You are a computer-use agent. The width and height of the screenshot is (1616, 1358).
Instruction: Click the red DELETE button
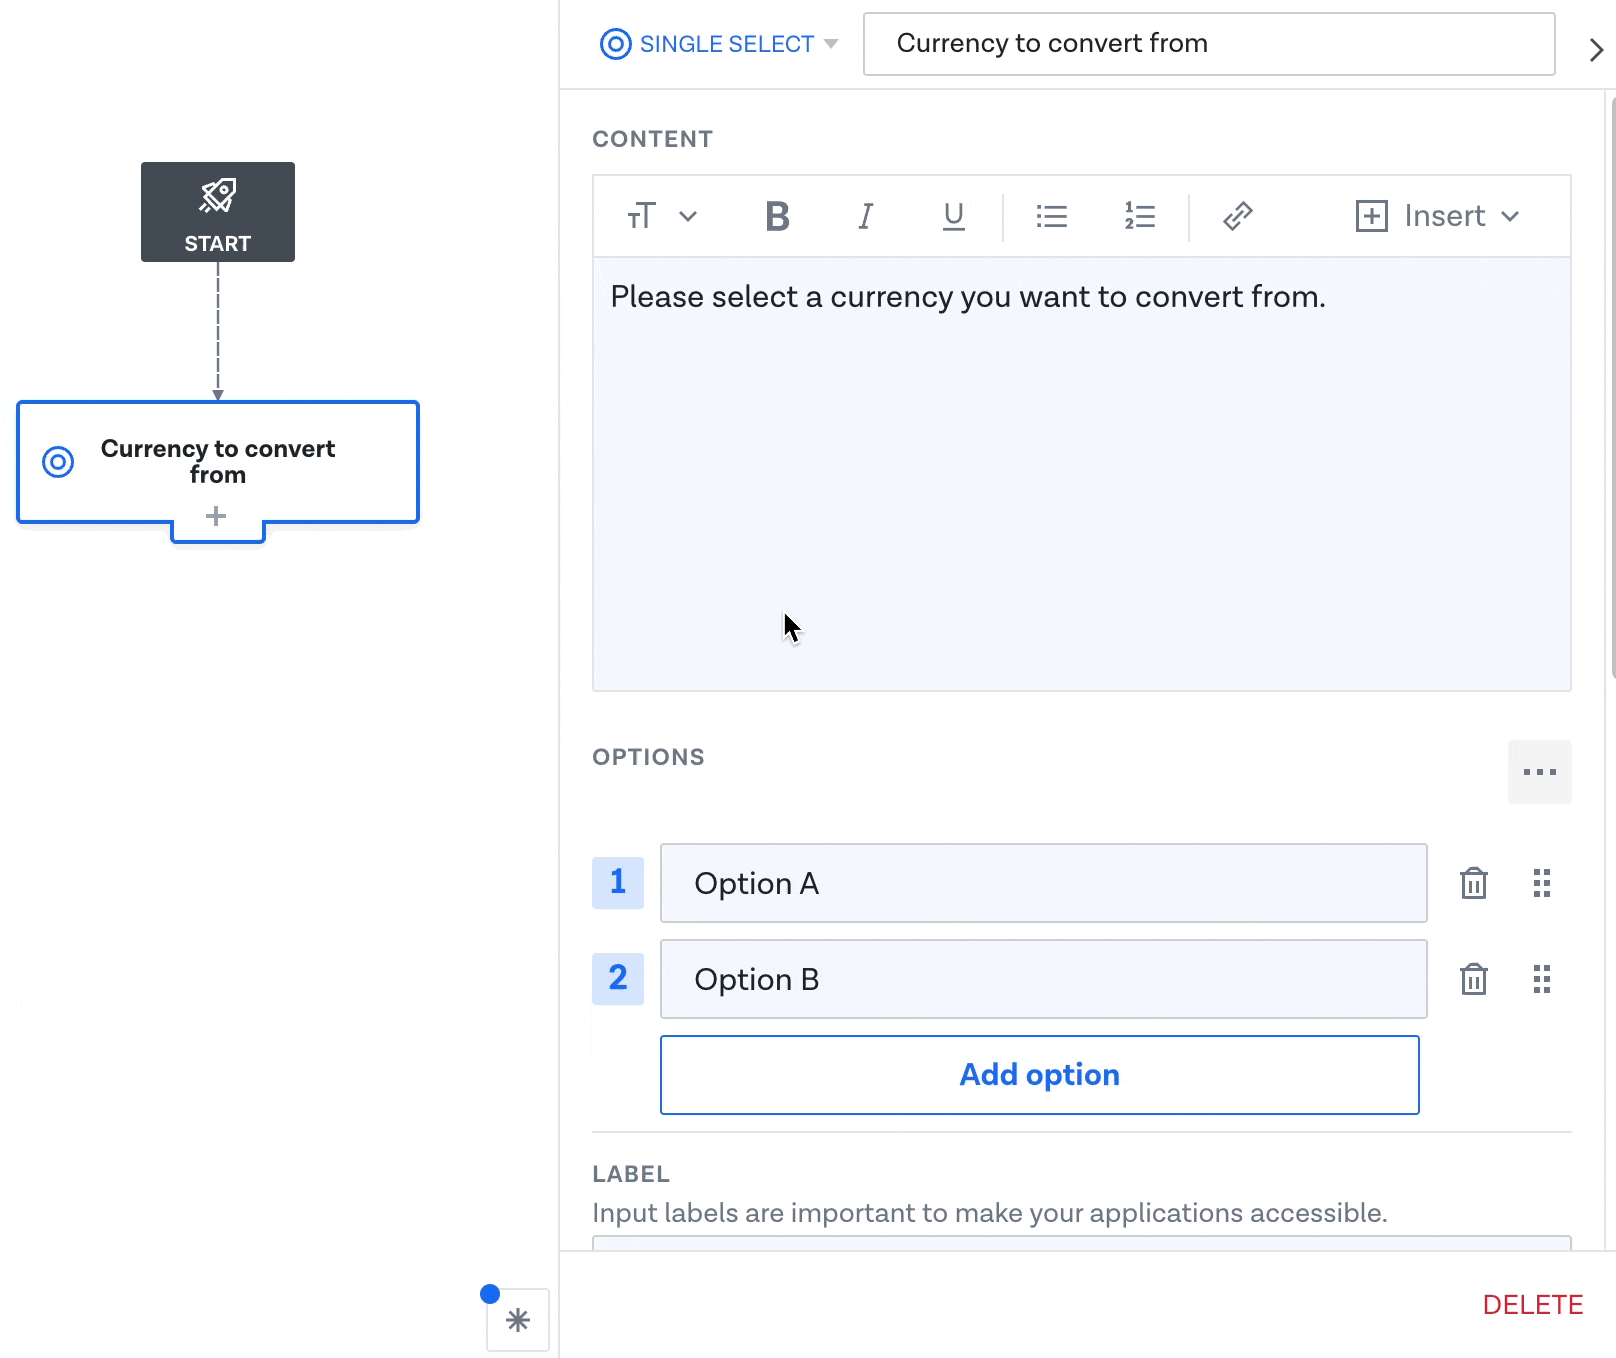click(1532, 1305)
